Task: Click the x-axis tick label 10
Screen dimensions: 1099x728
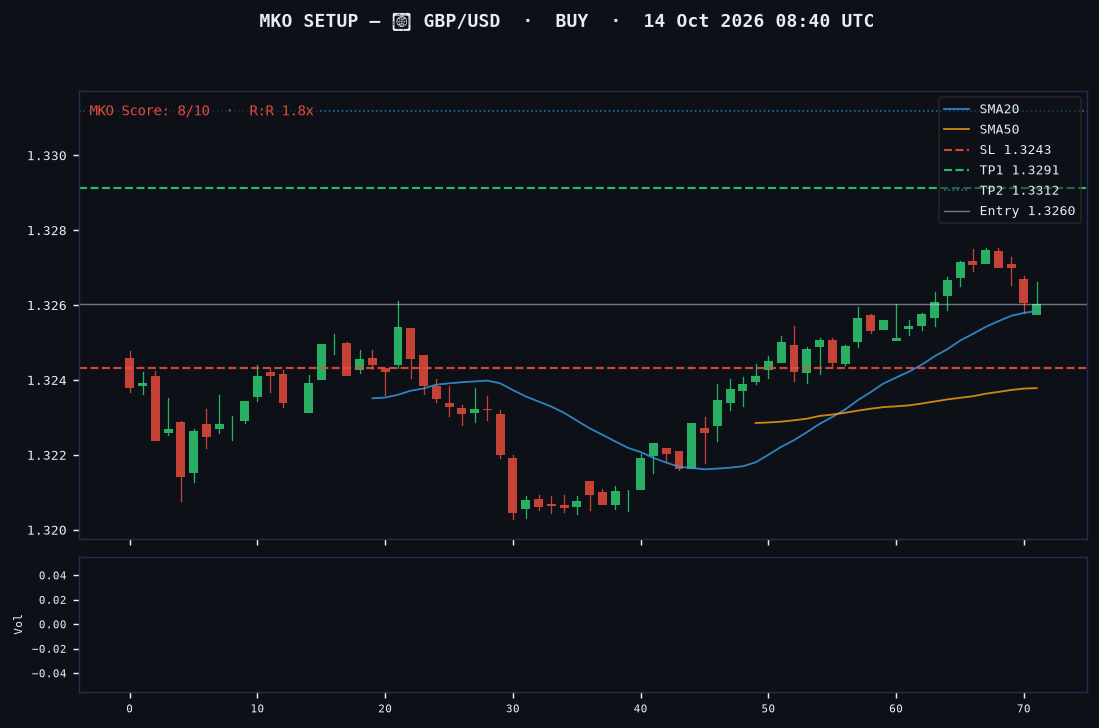Action: [x=257, y=709]
